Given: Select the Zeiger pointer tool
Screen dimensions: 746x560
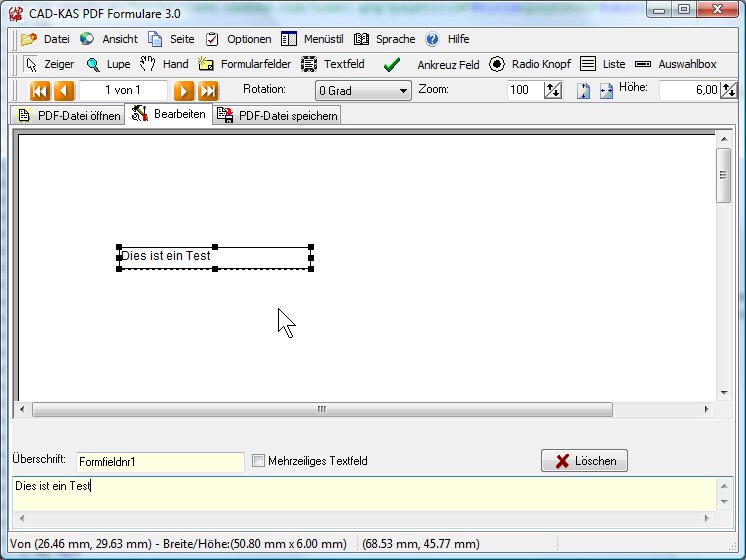Looking at the screenshot, I should [x=49, y=64].
